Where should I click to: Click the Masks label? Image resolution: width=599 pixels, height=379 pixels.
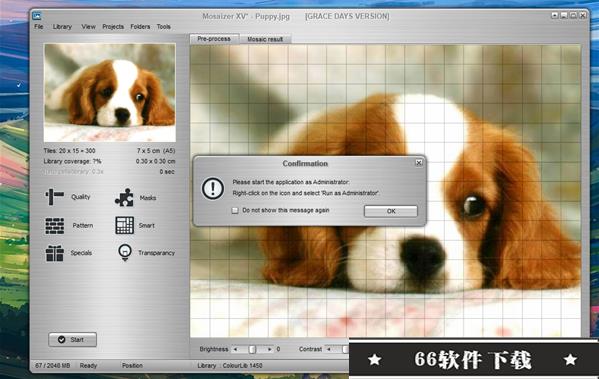148,198
